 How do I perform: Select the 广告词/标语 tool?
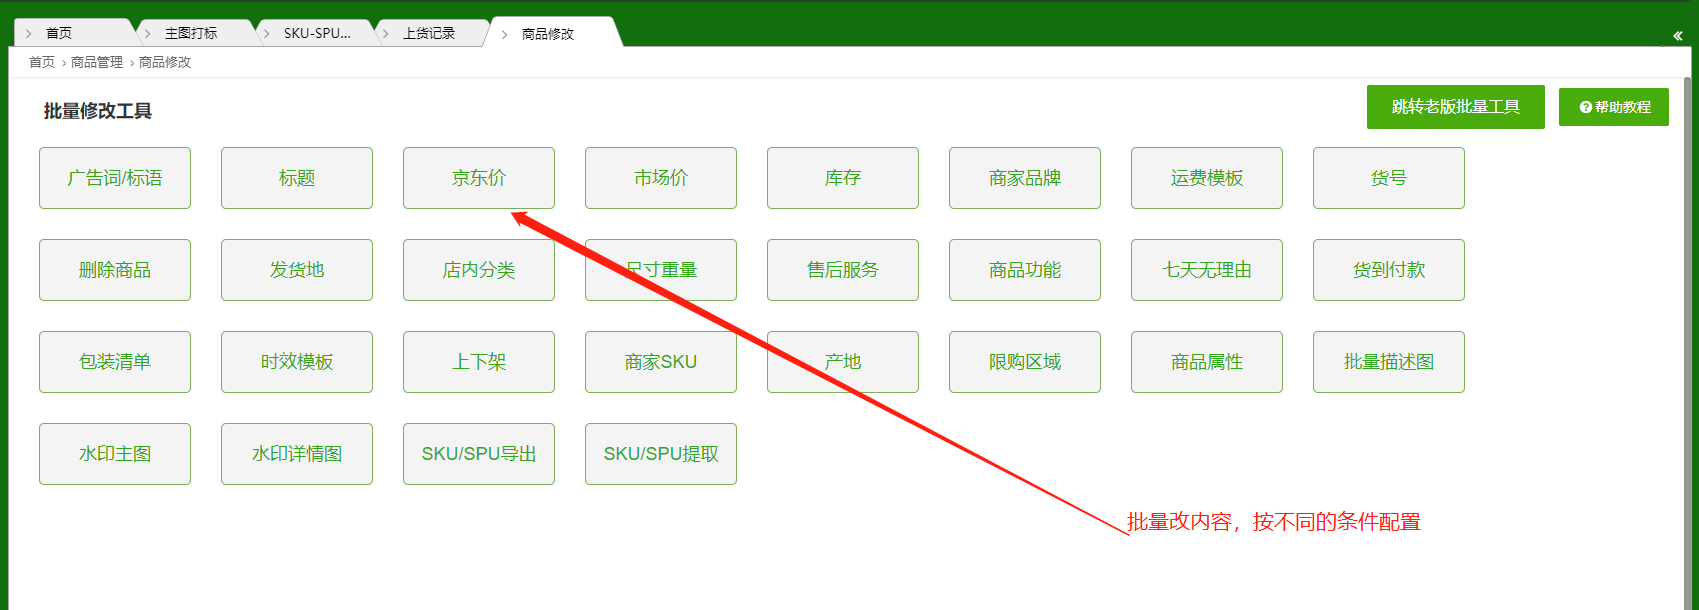tap(115, 178)
